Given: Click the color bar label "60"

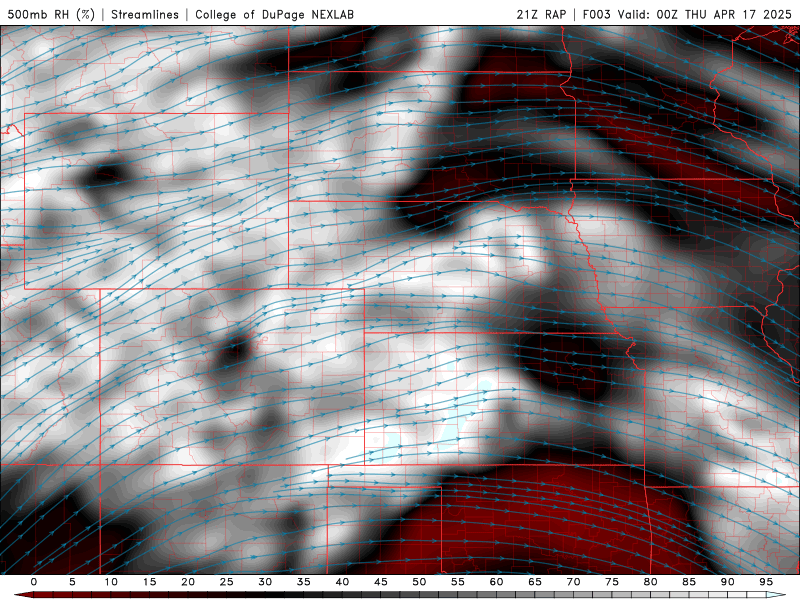Looking at the screenshot, I should click(496, 582).
